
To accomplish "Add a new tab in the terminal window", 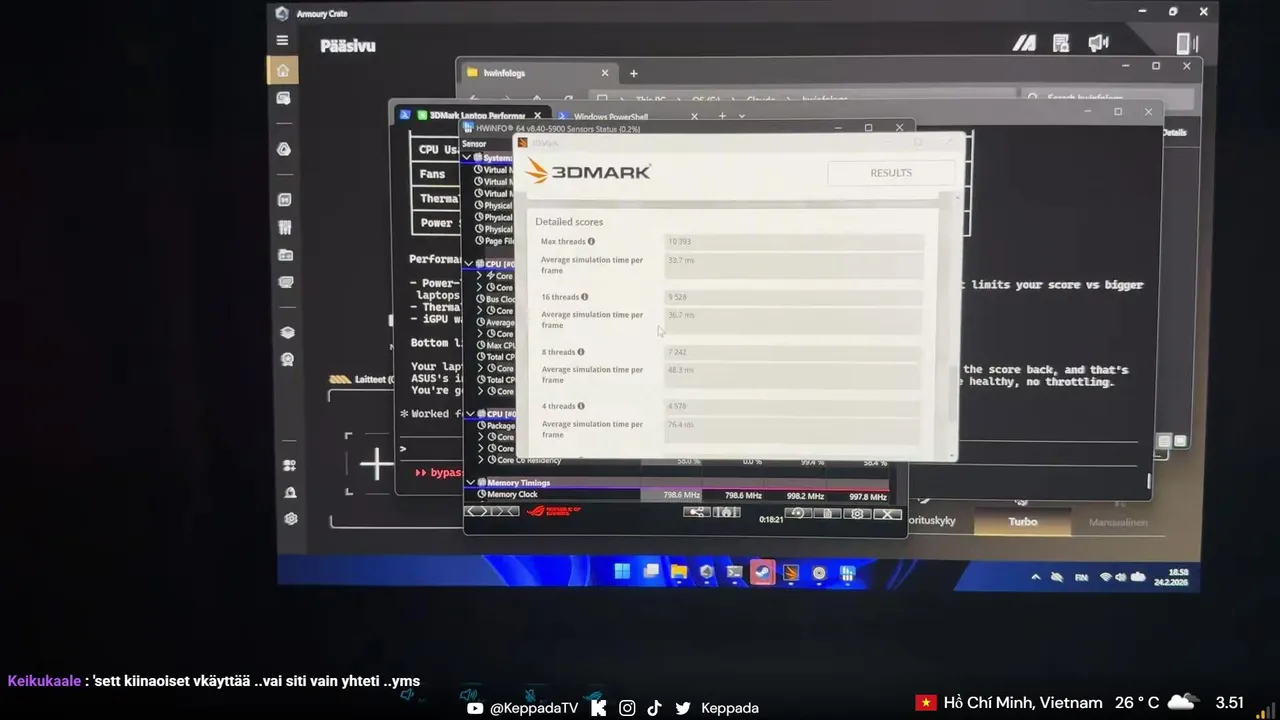I will click(x=722, y=116).
